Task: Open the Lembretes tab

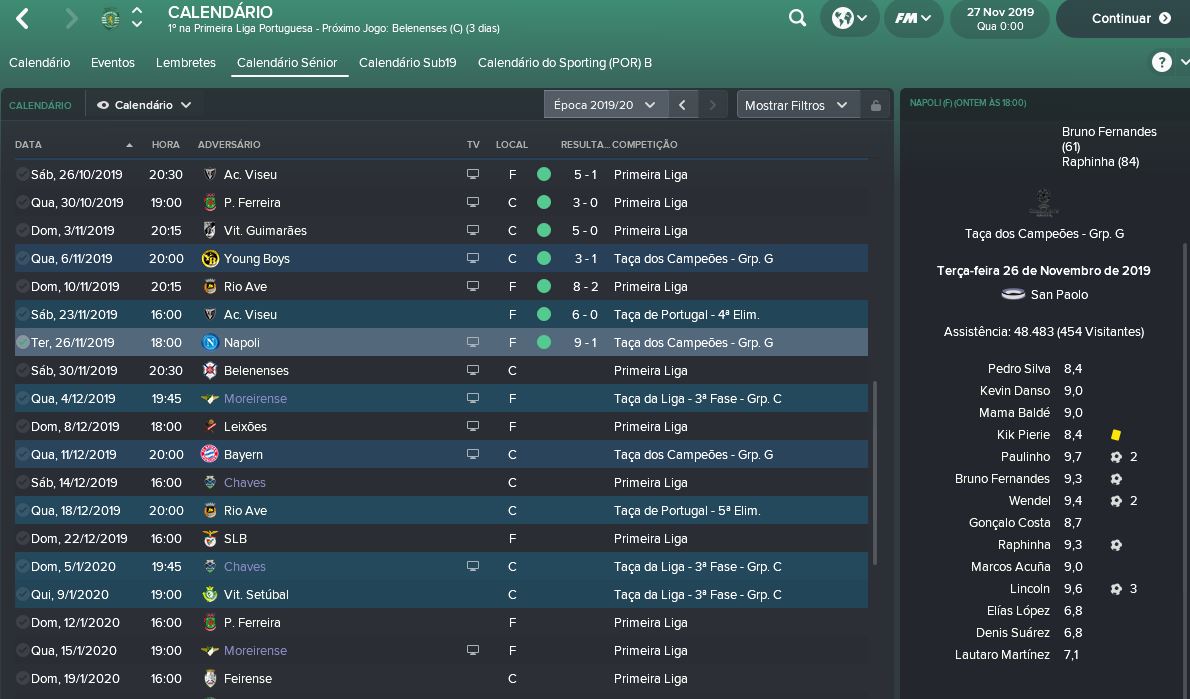Action: pos(186,62)
